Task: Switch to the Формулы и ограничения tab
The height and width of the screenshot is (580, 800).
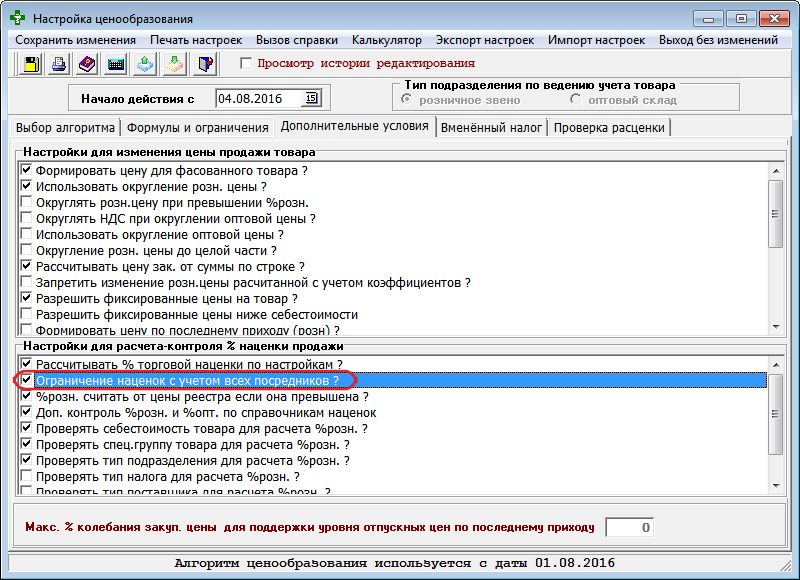Action: (x=198, y=128)
